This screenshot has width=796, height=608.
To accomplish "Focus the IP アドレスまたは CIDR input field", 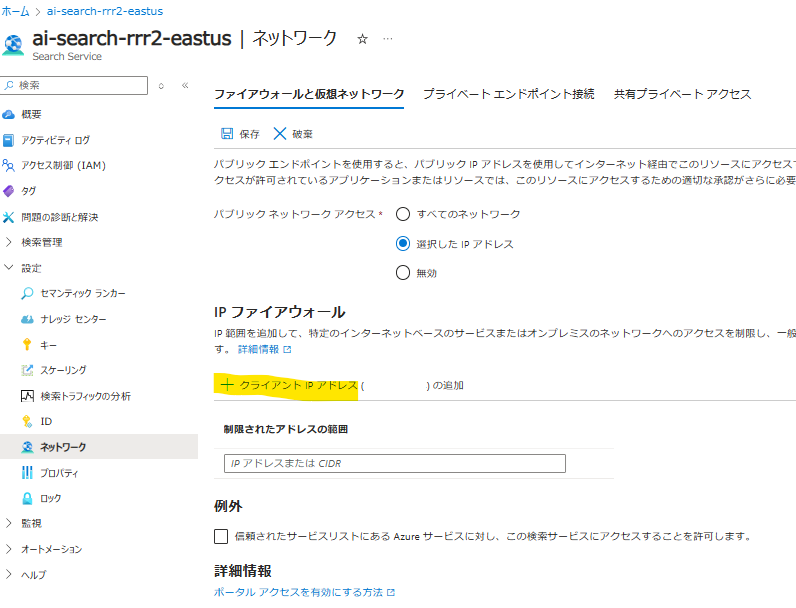I will (x=394, y=463).
